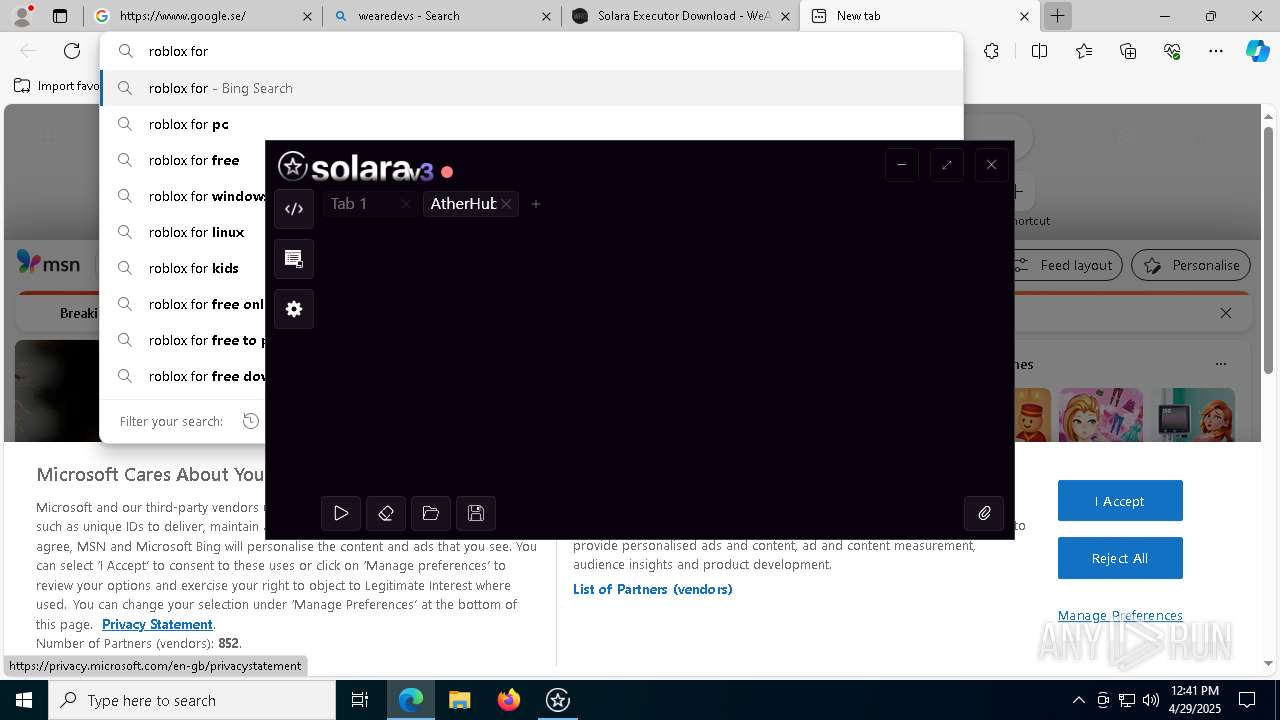
Task: Click MSN Personalise button
Action: [1191, 265]
